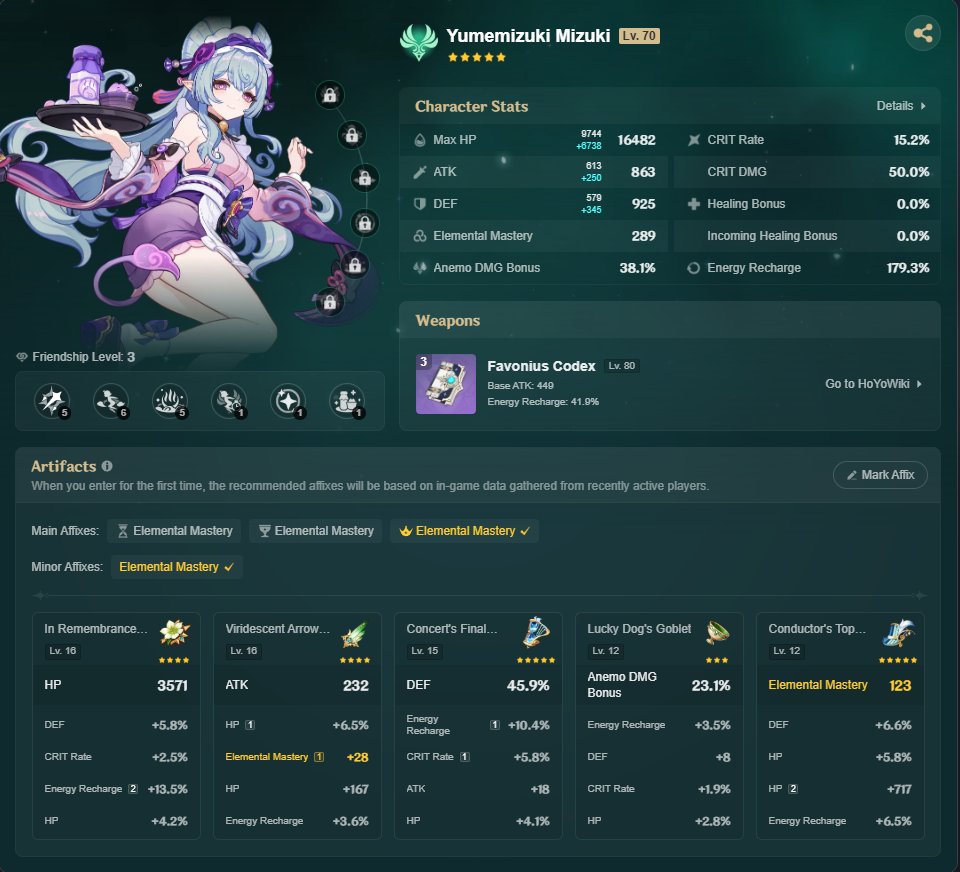This screenshot has height=872, width=960.
Task: Select the fourth passive talent icon
Action: pos(229,401)
